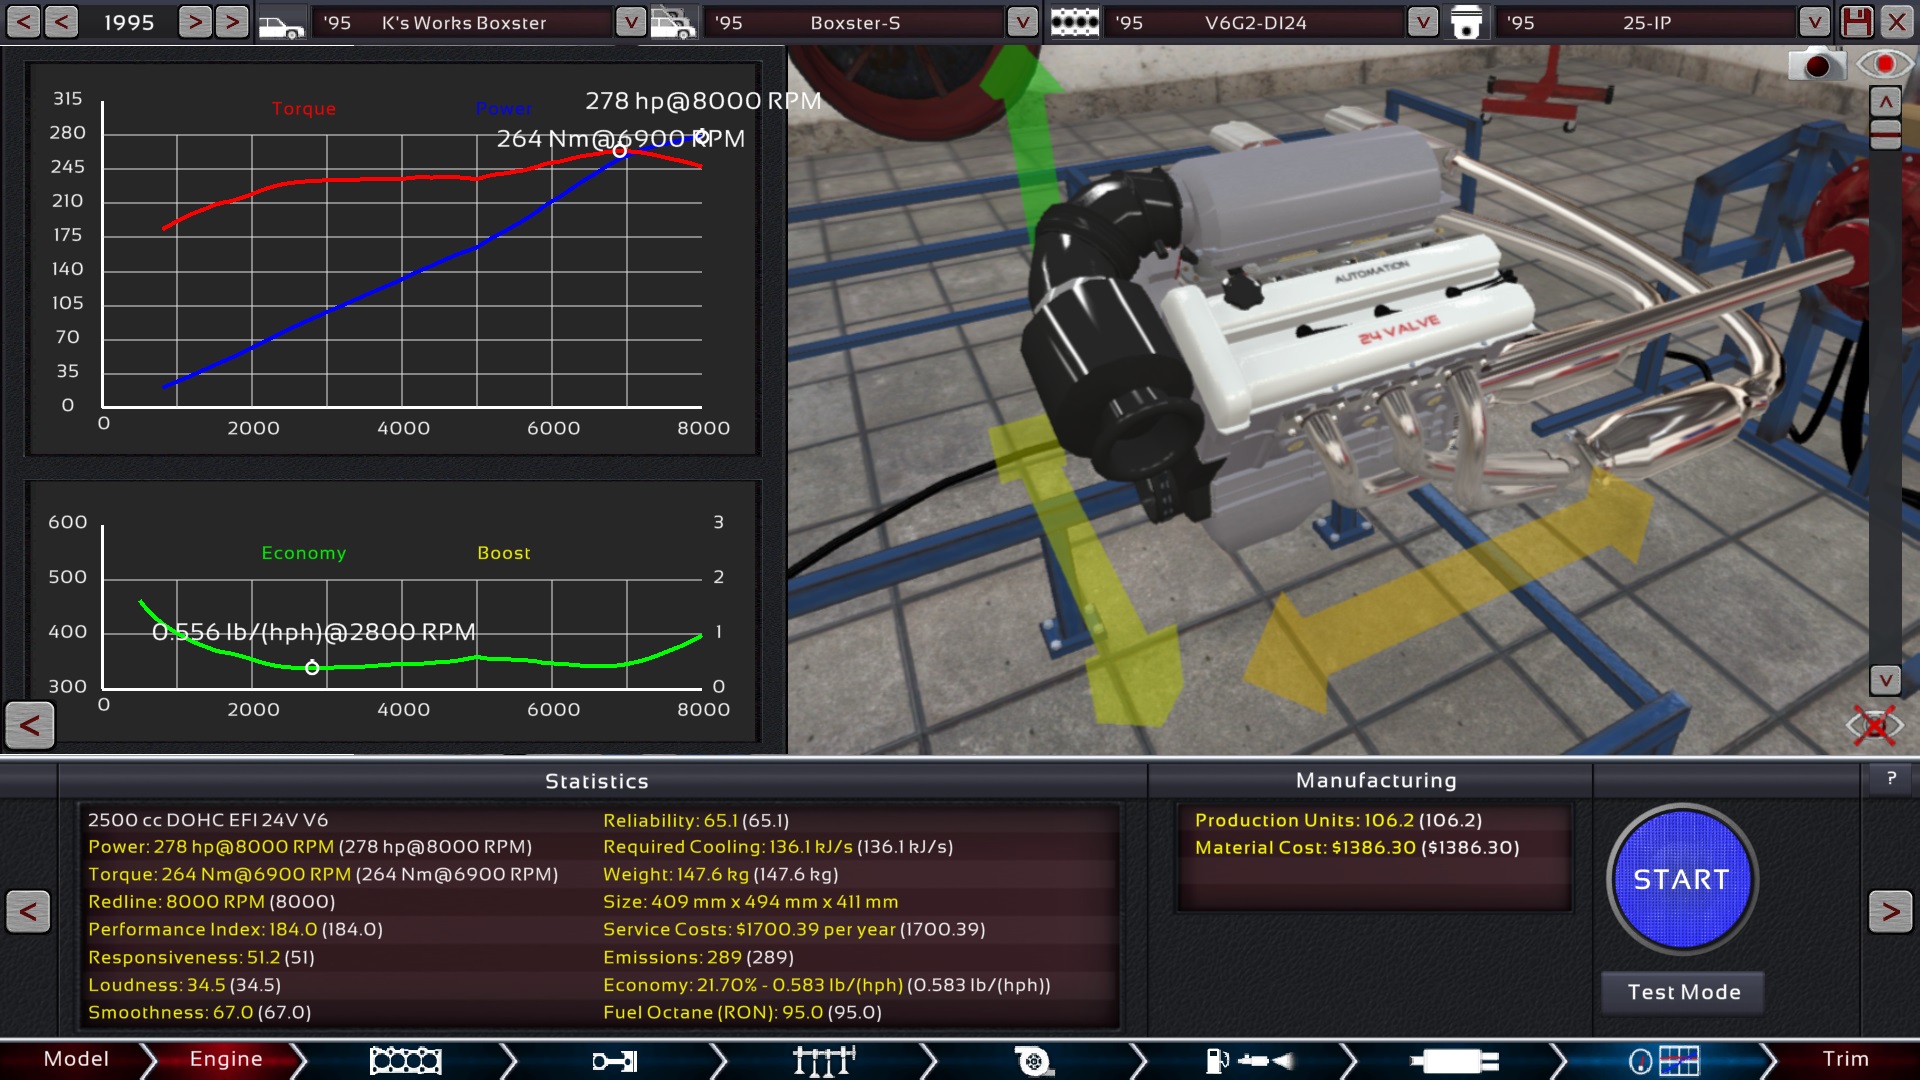This screenshot has height=1080, width=1920.
Task: Switch to the Engine tab
Action: pos(226,1059)
